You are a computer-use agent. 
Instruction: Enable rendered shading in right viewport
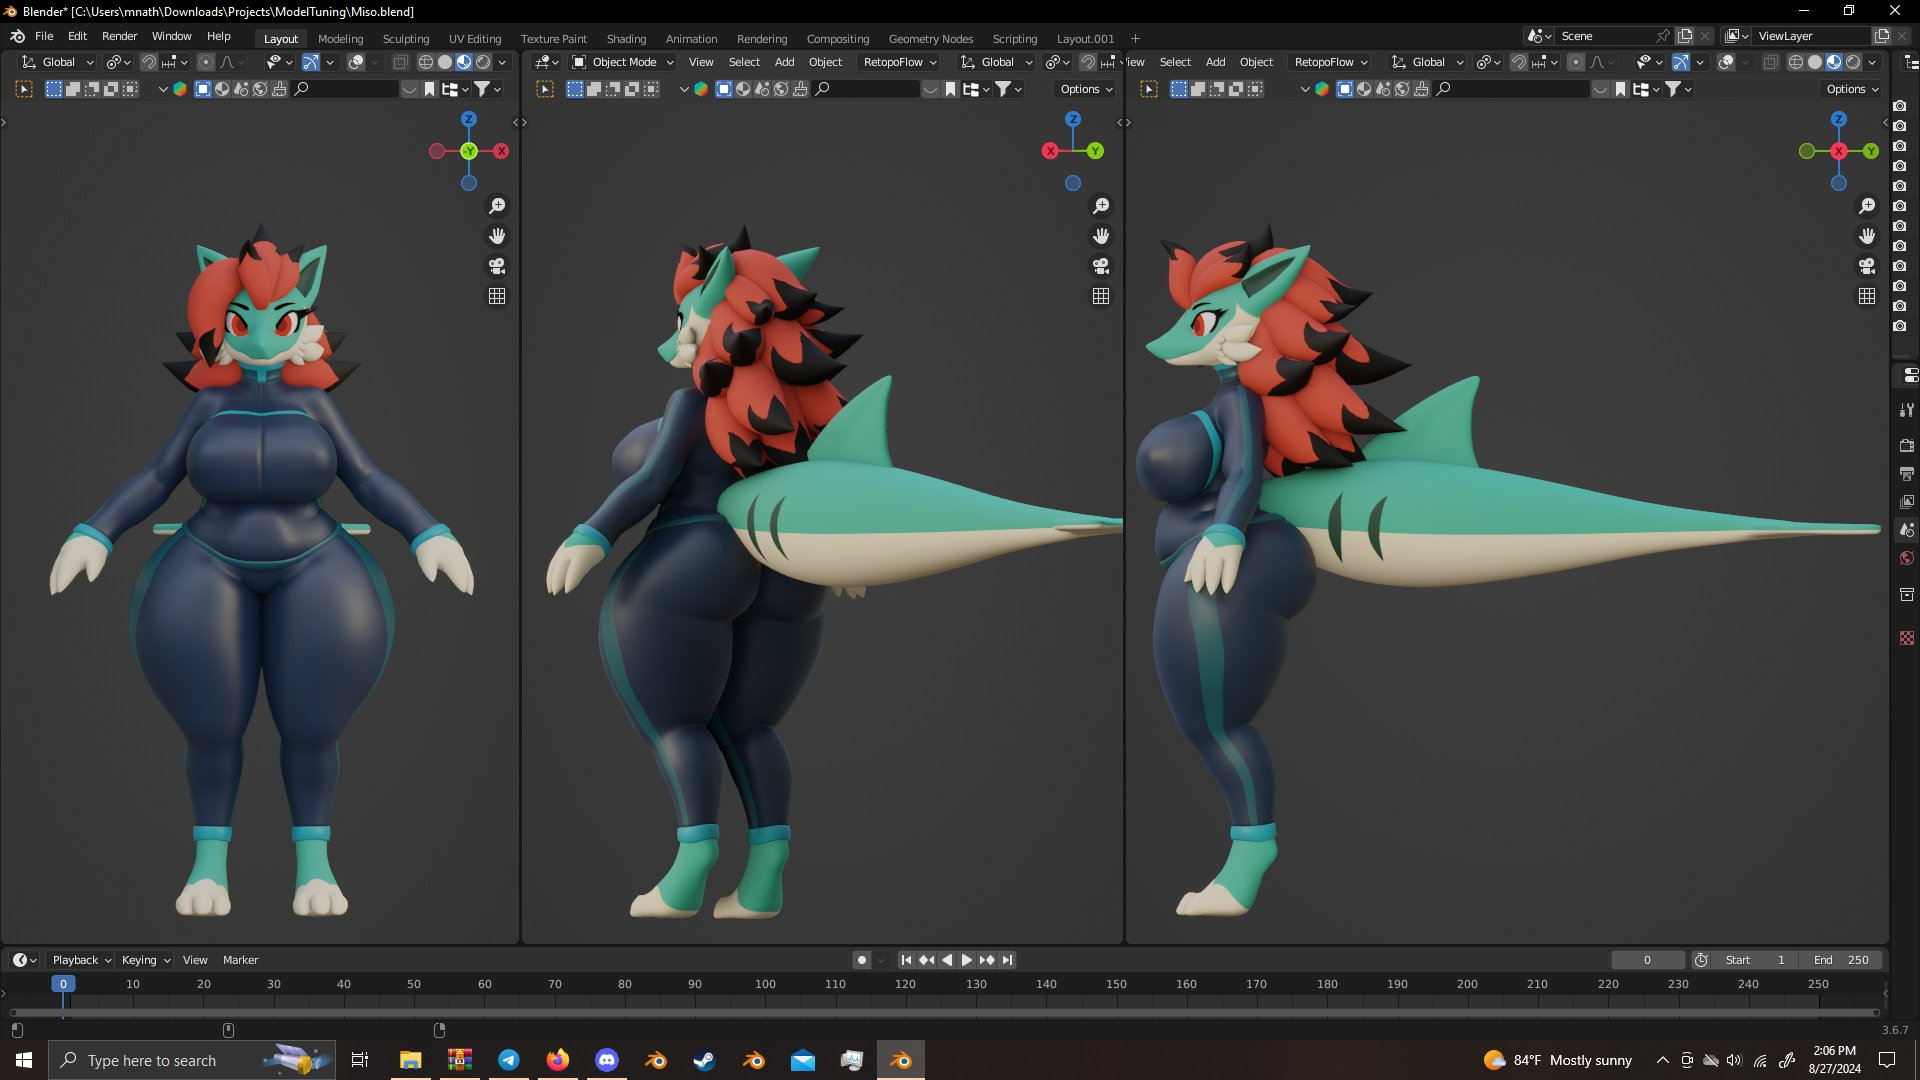click(x=1853, y=62)
